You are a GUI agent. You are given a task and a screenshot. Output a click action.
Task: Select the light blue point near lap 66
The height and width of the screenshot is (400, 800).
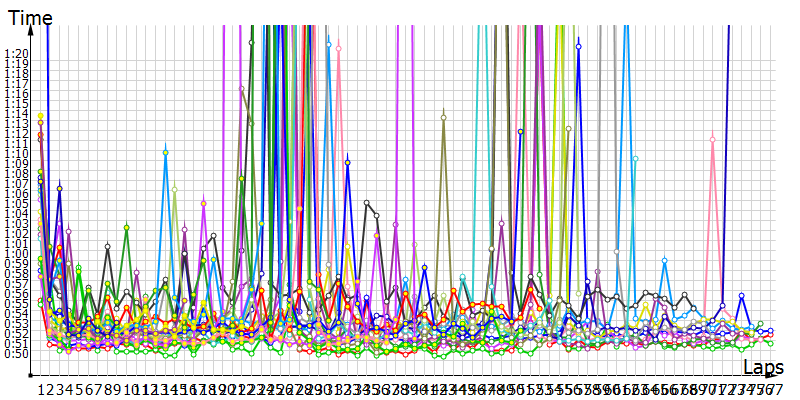click(664, 260)
